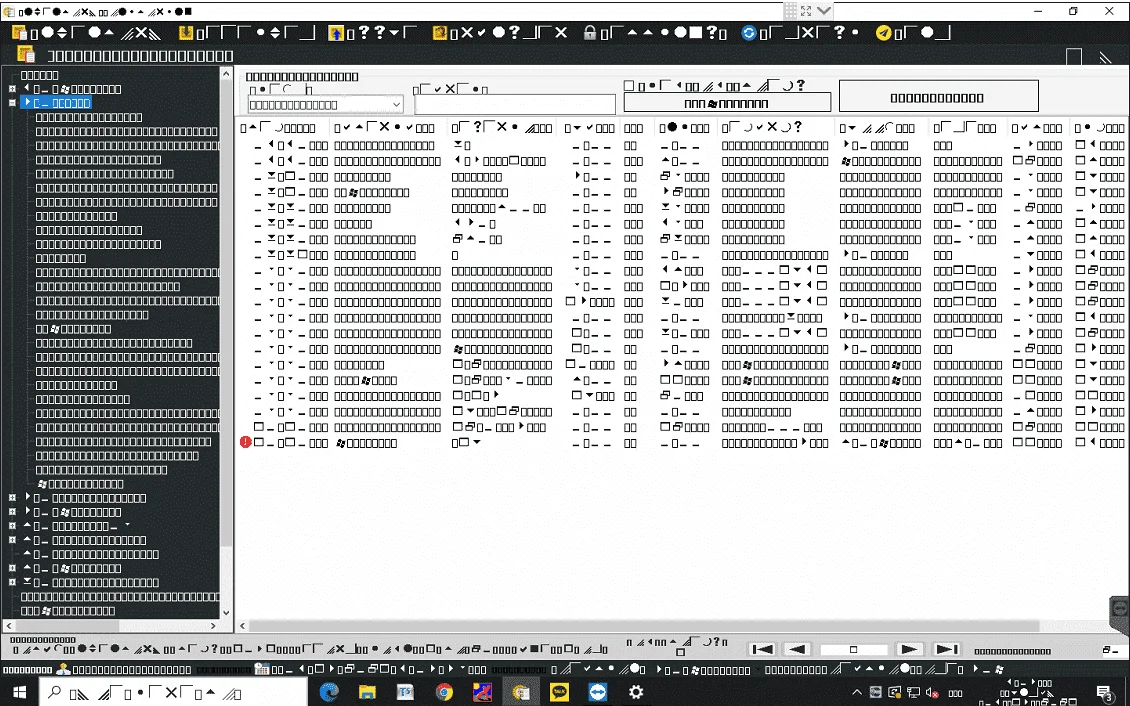
Task: Open the menu with the padlock icon
Action: tap(655, 33)
